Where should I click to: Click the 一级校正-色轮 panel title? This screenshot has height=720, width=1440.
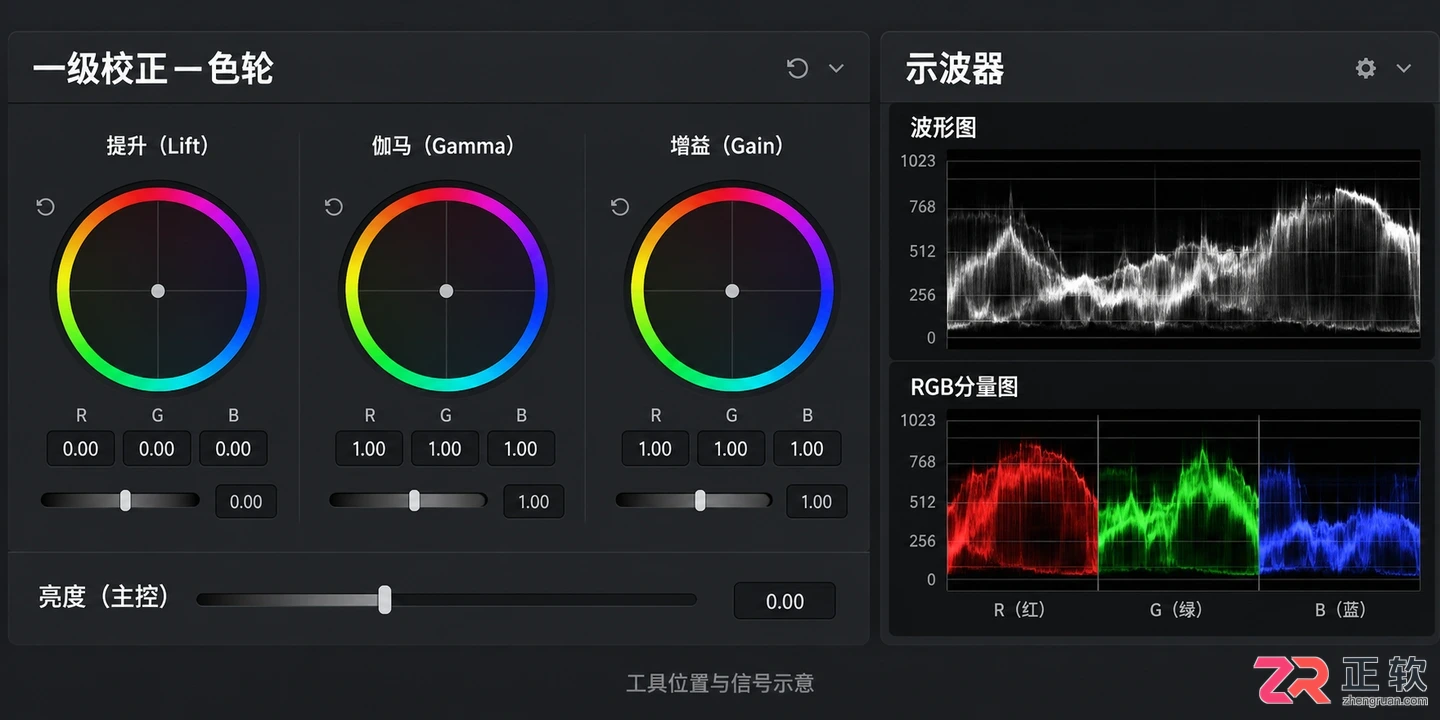pos(153,69)
